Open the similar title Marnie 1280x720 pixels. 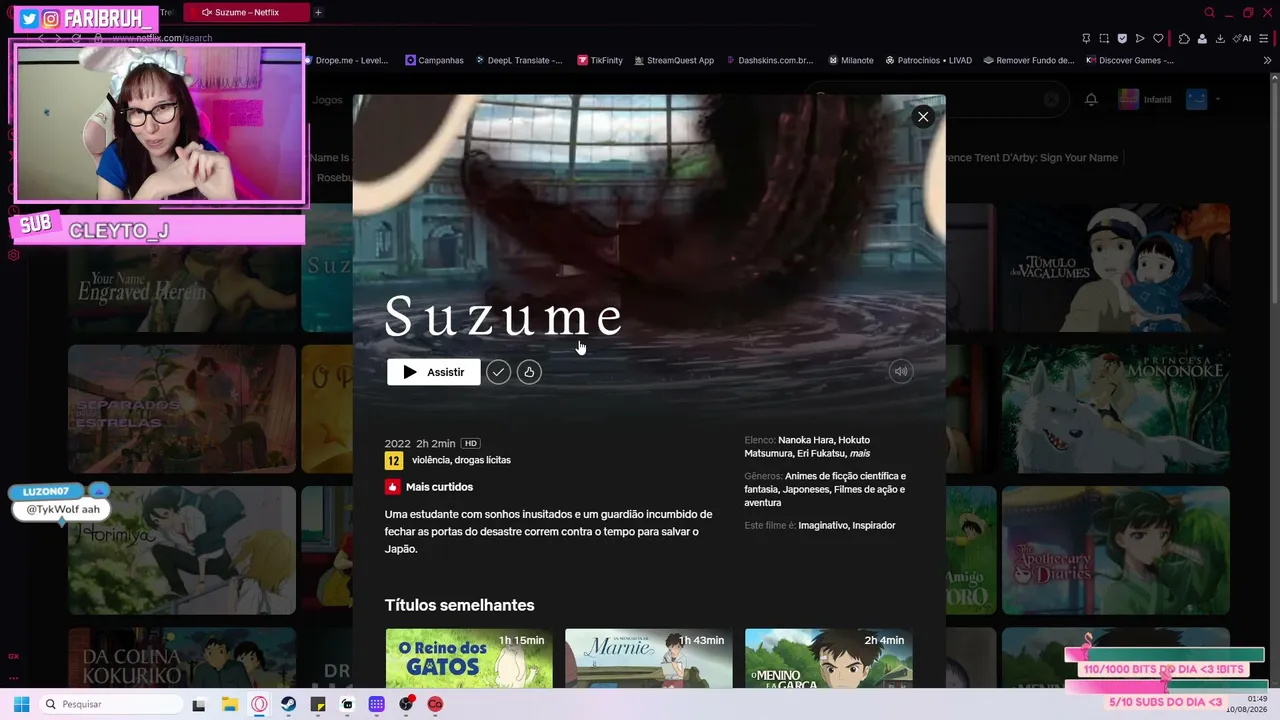point(649,658)
